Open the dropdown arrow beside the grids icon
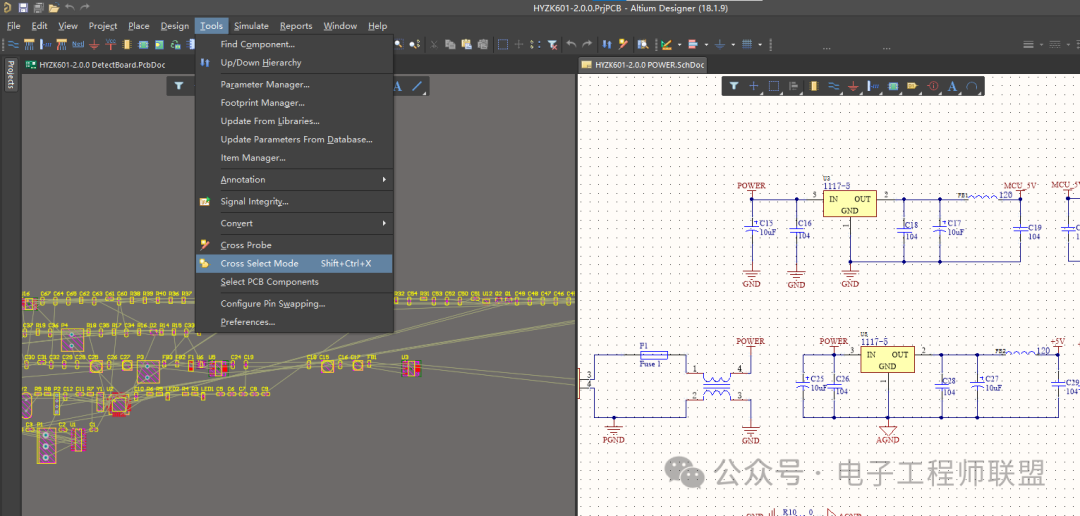Image resolution: width=1080 pixels, height=516 pixels. 760,45
